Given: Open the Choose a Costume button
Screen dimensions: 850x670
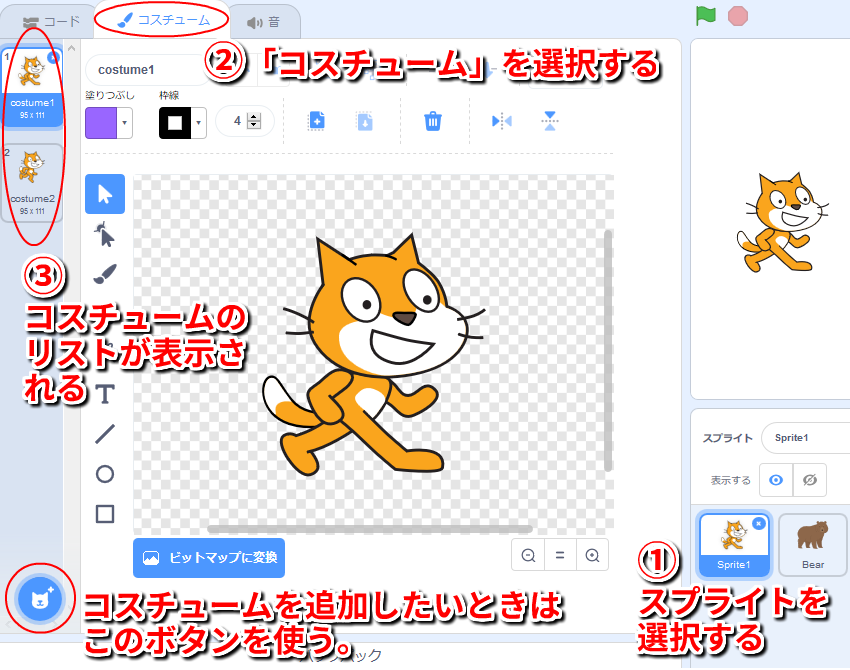Looking at the screenshot, I should (40, 599).
